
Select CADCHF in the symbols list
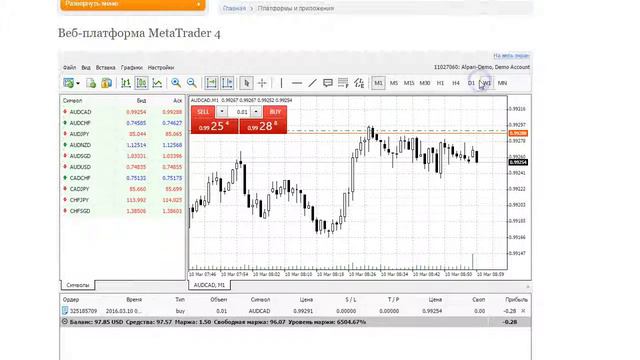[x=122, y=178]
